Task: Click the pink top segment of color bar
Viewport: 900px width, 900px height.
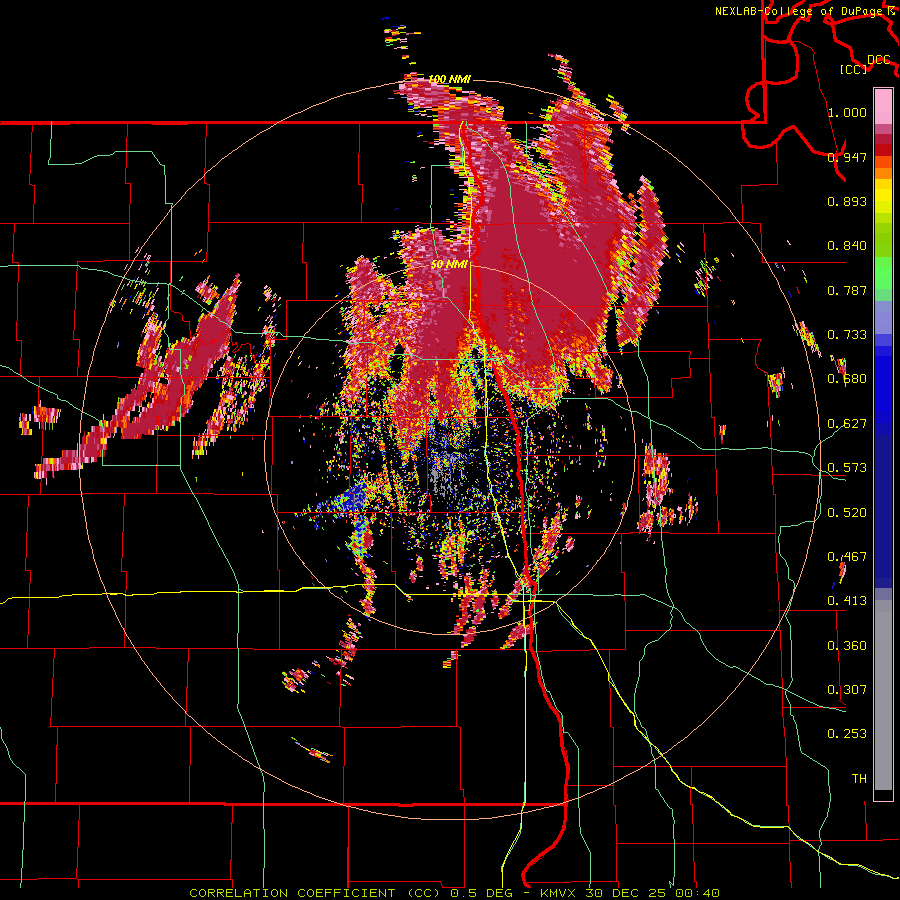Action: [883, 107]
